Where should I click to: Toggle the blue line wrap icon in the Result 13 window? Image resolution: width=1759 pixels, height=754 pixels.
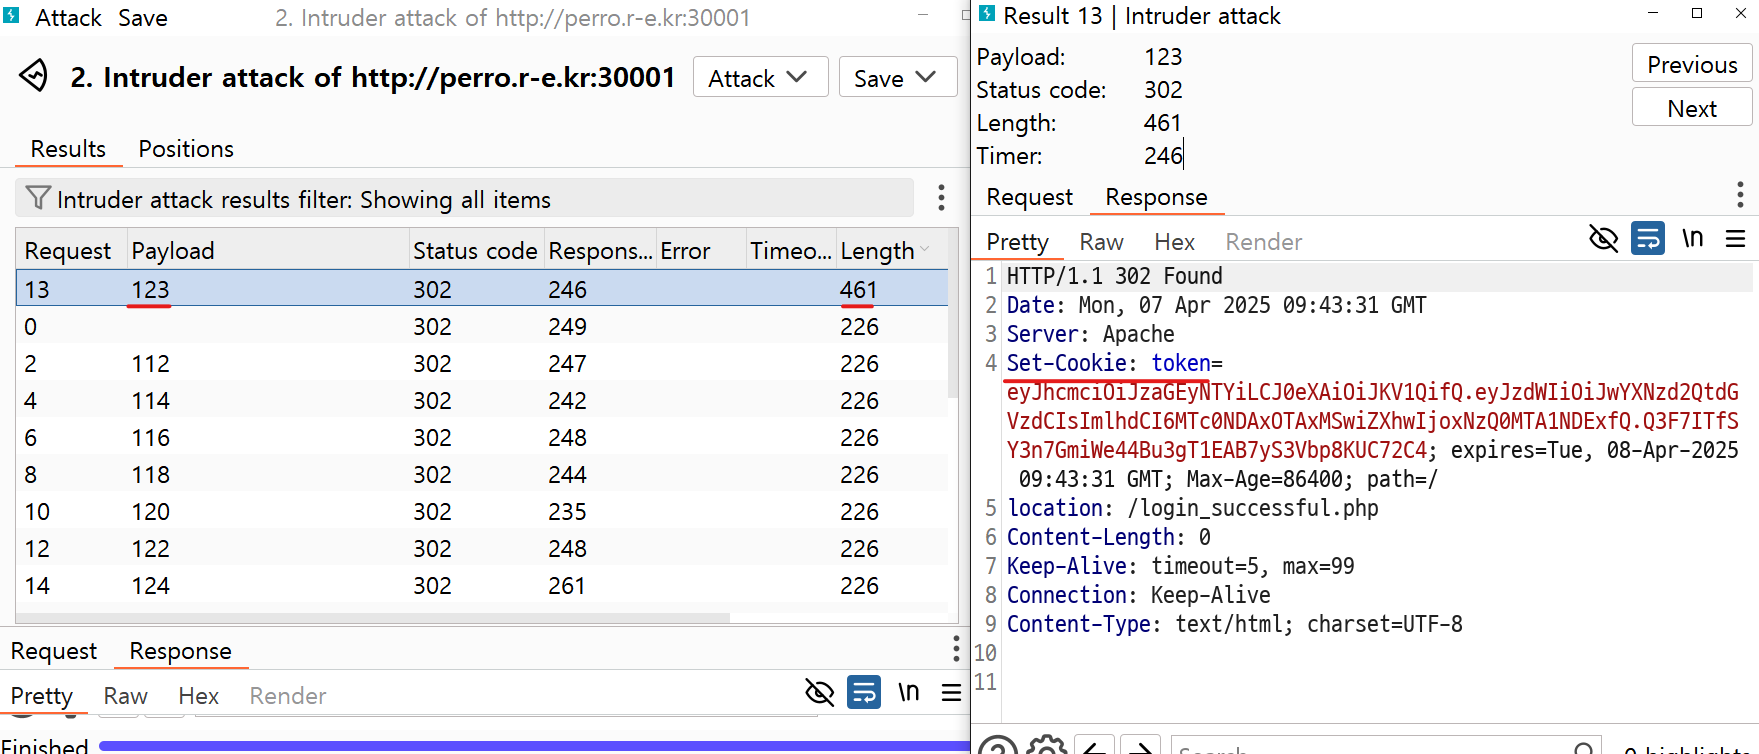pyautogui.click(x=1648, y=238)
